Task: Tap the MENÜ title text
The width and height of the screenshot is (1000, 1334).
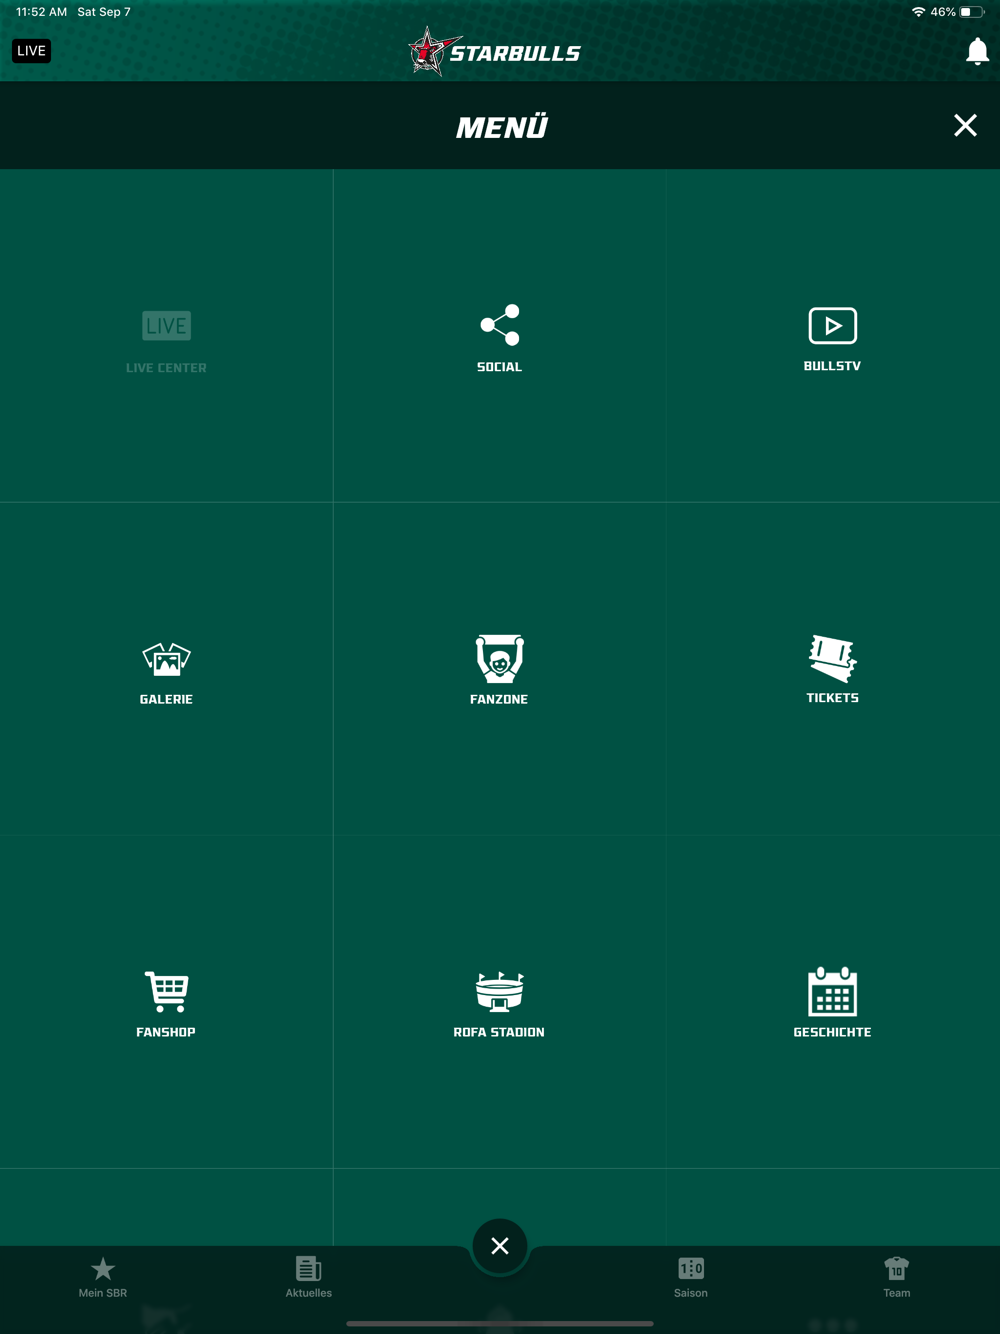Action: [502, 127]
